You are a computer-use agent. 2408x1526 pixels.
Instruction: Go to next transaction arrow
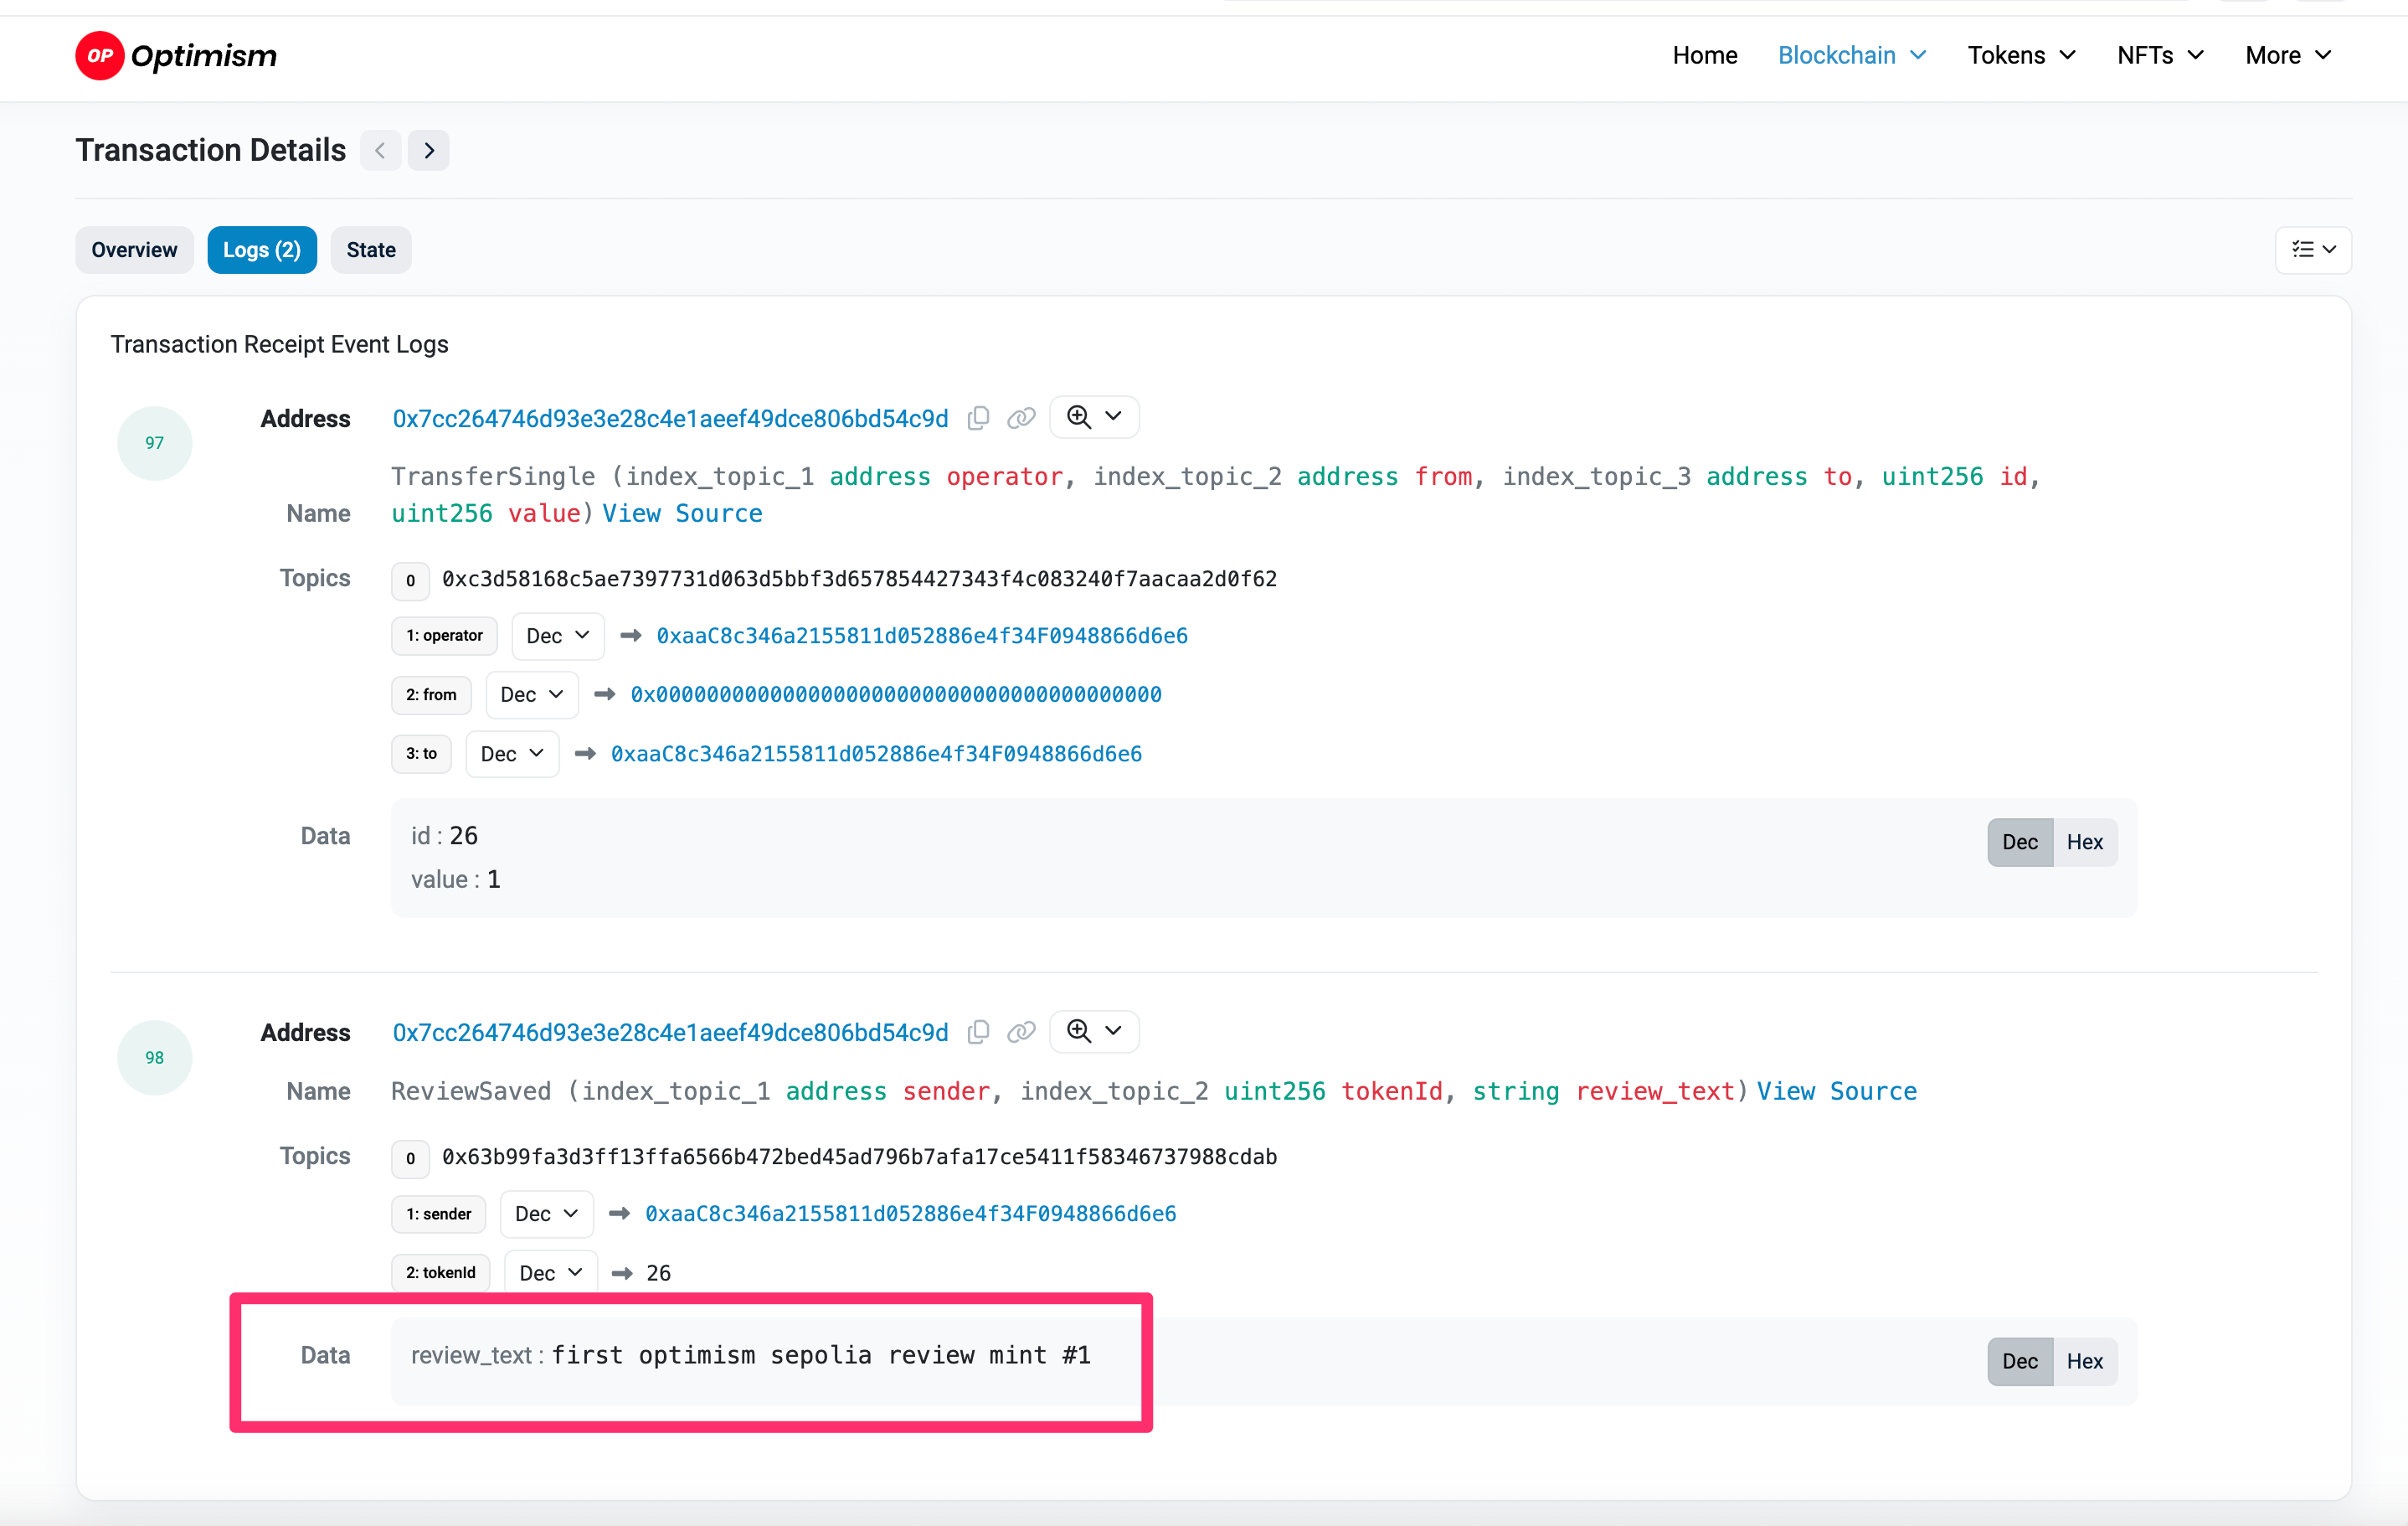[429, 150]
